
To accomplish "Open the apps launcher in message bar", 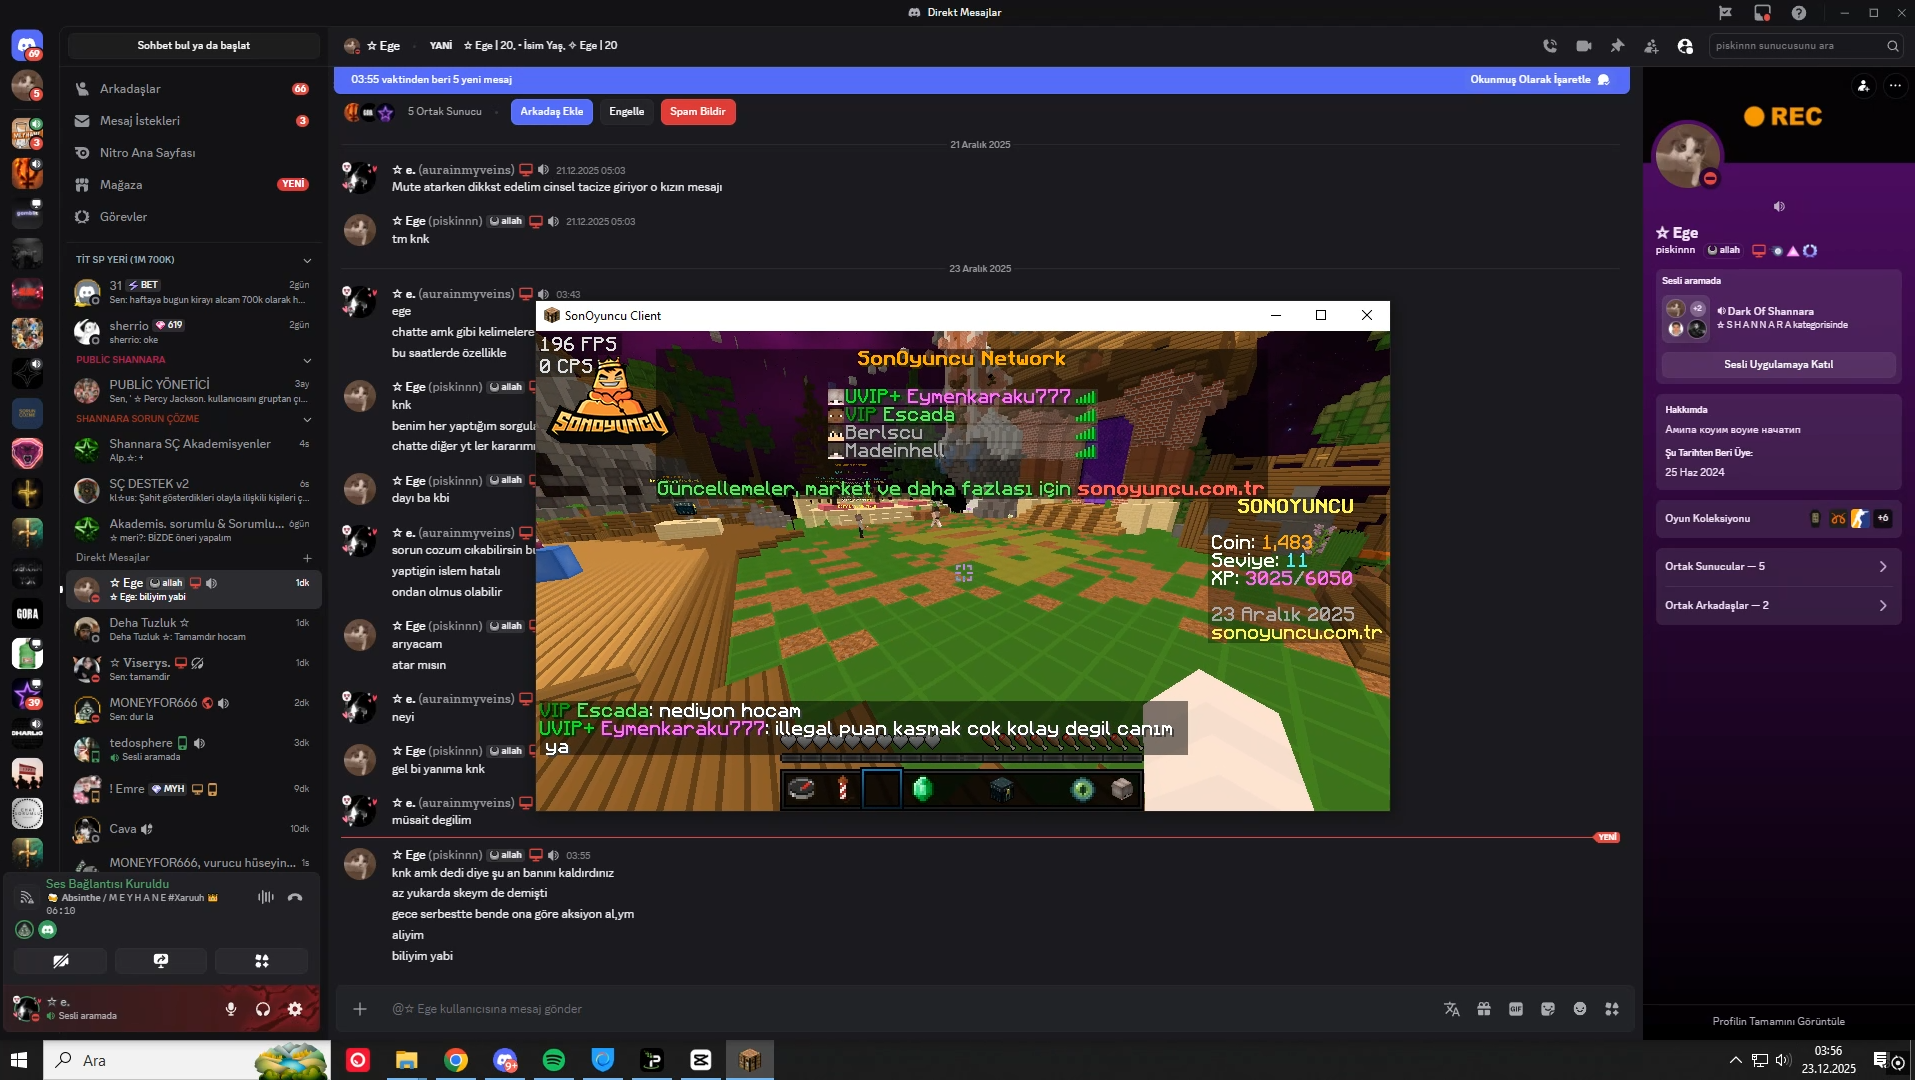I will click(x=1612, y=1009).
